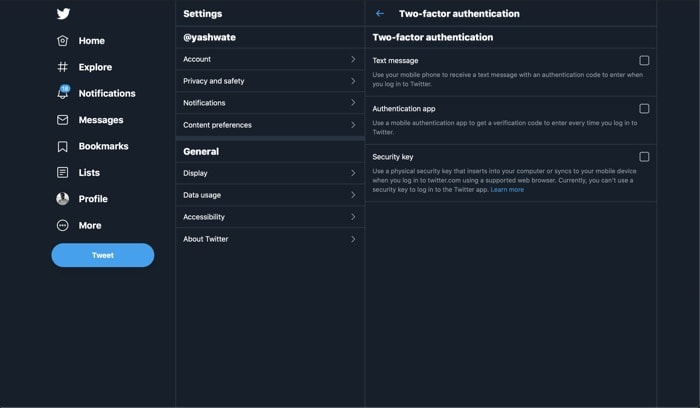Select the Data usage label
The image size is (700, 408).
[x=202, y=195]
